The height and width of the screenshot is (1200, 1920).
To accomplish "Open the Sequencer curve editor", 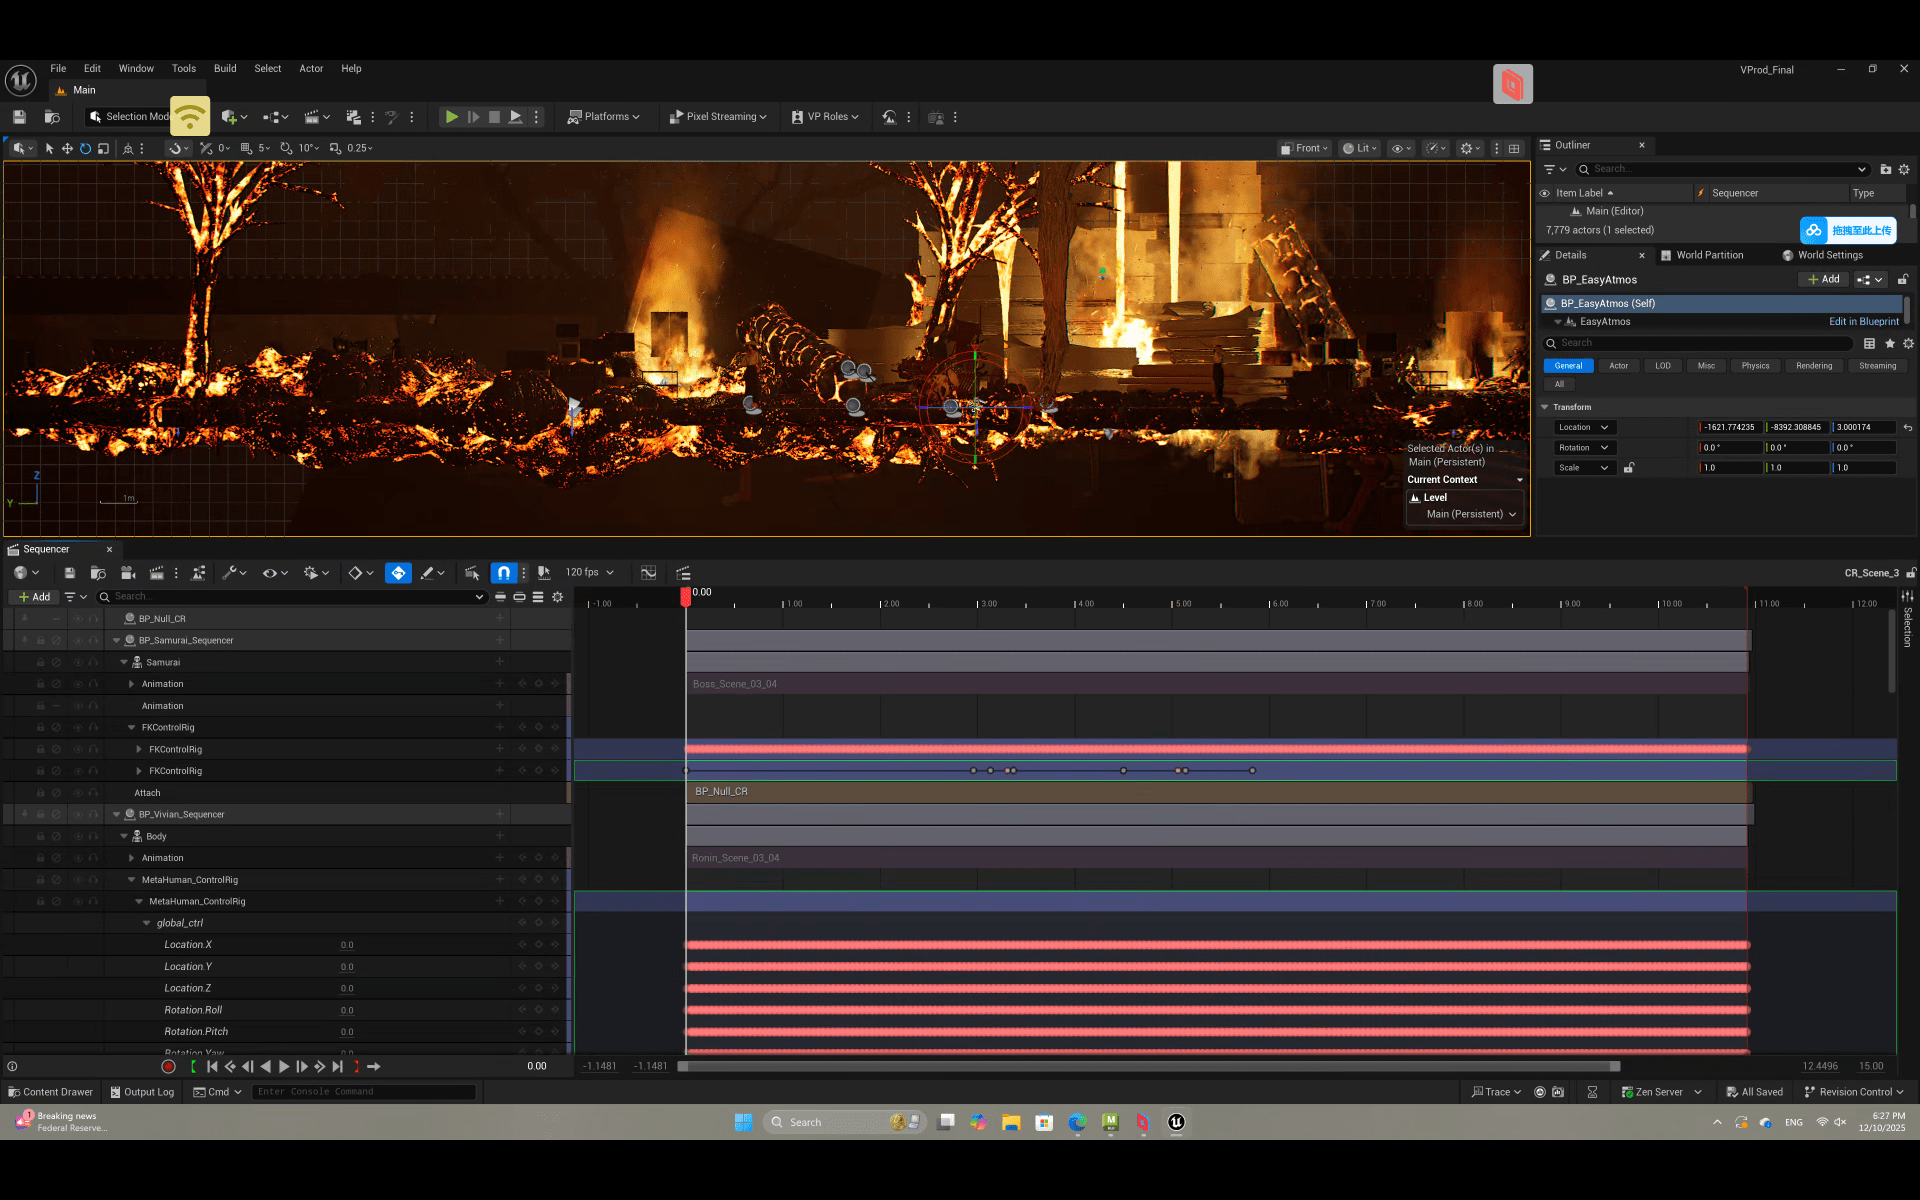I will 648,573.
